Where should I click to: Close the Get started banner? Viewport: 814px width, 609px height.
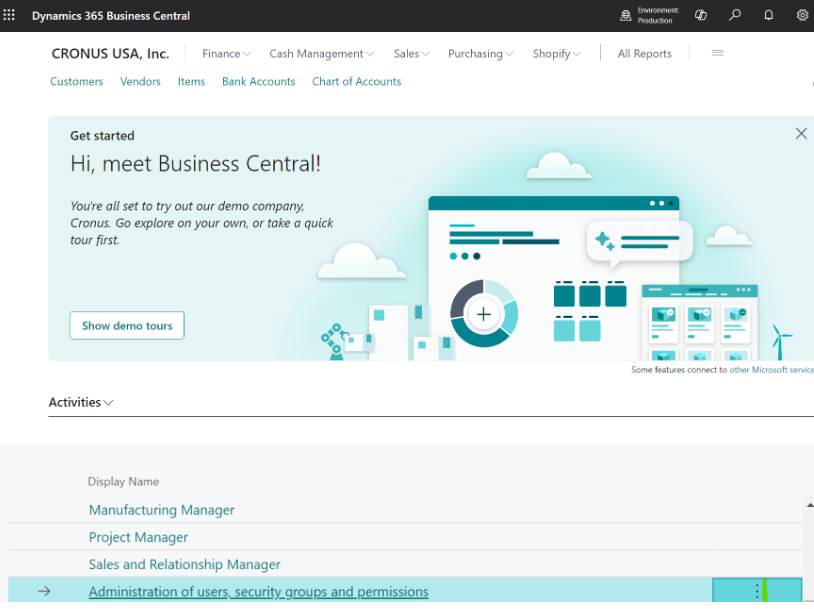[801, 133]
